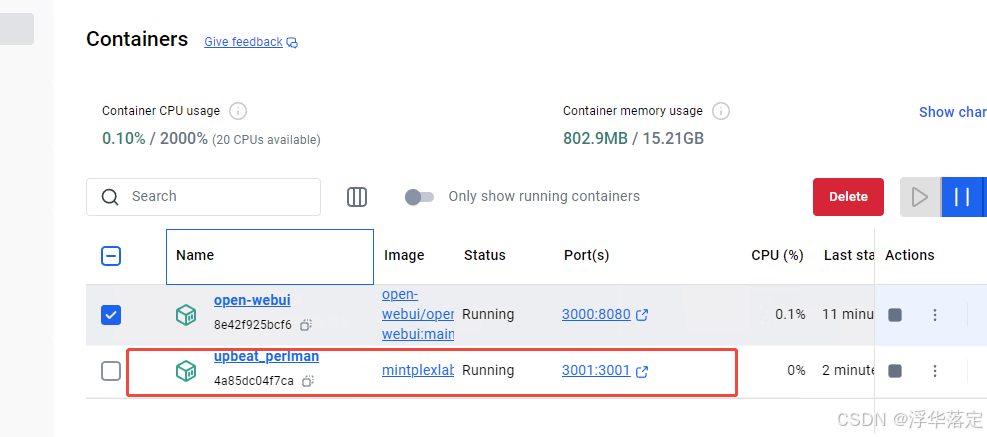Click the 802.9MB / 15.21GB memory value

pyautogui.click(x=633, y=139)
